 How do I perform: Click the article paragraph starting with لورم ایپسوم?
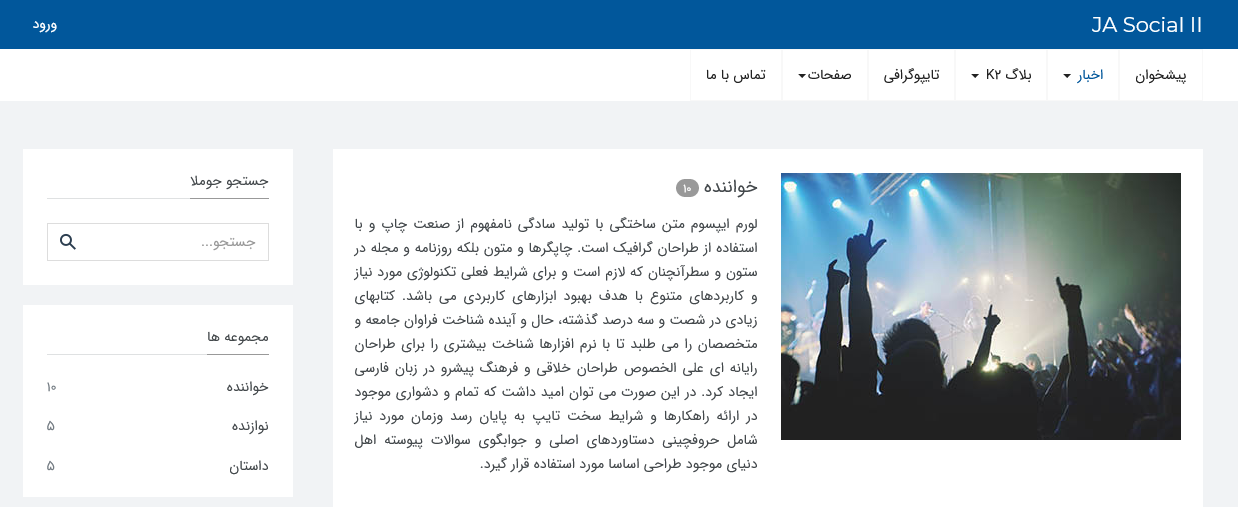pyautogui.click(x=556, y=344)
